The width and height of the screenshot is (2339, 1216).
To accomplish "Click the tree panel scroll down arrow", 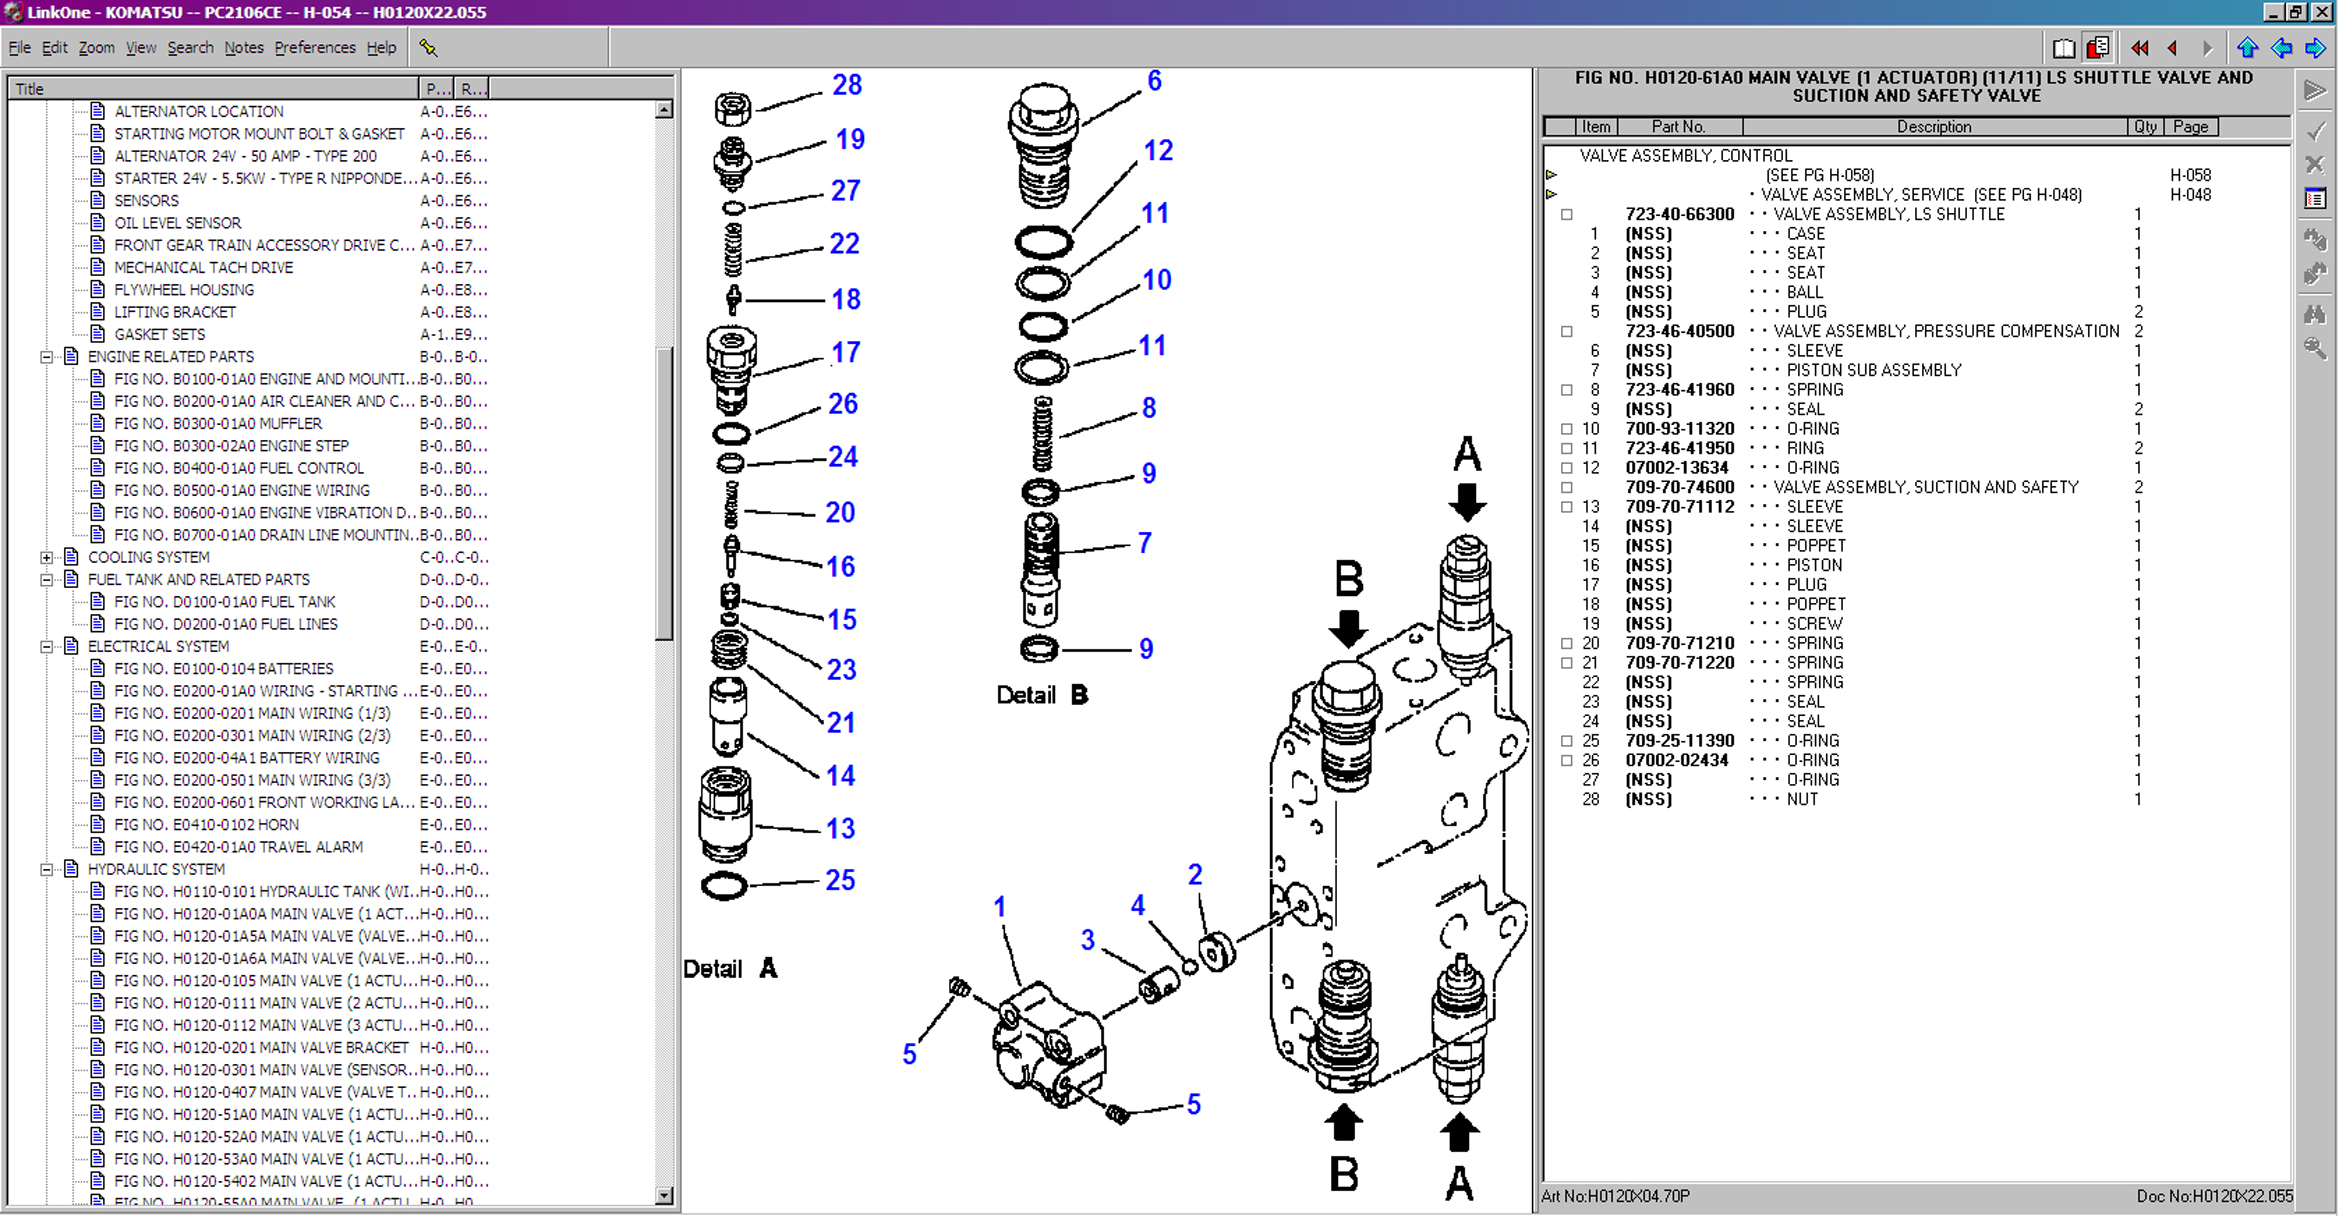I will point(664,1195).
